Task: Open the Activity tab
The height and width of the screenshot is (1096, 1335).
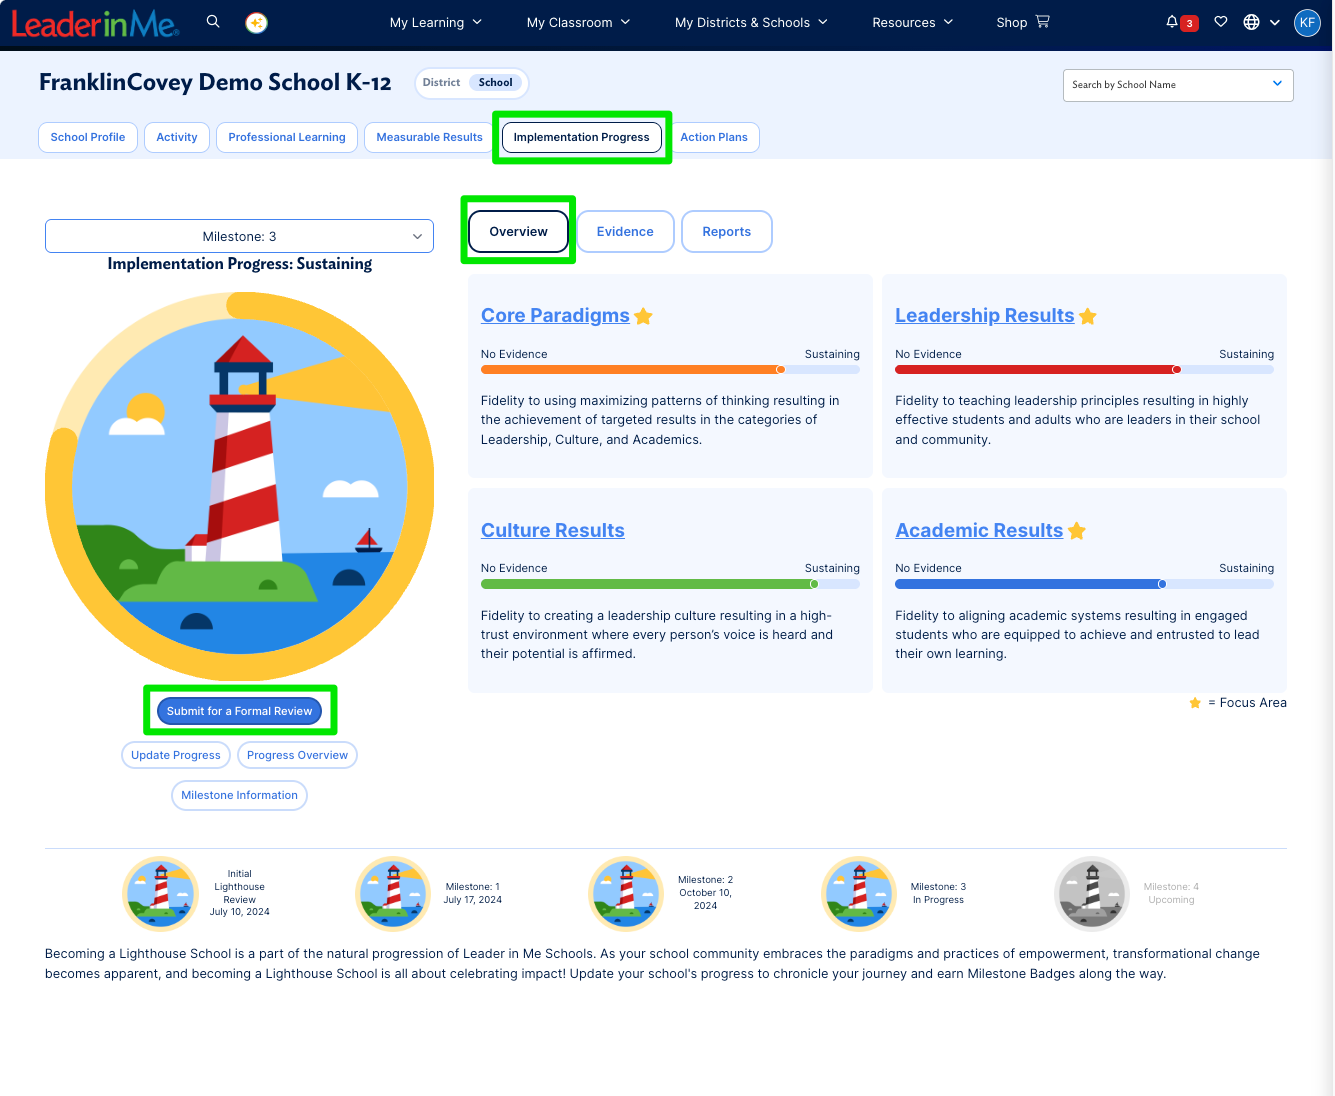Action: (x=177, y=137)
